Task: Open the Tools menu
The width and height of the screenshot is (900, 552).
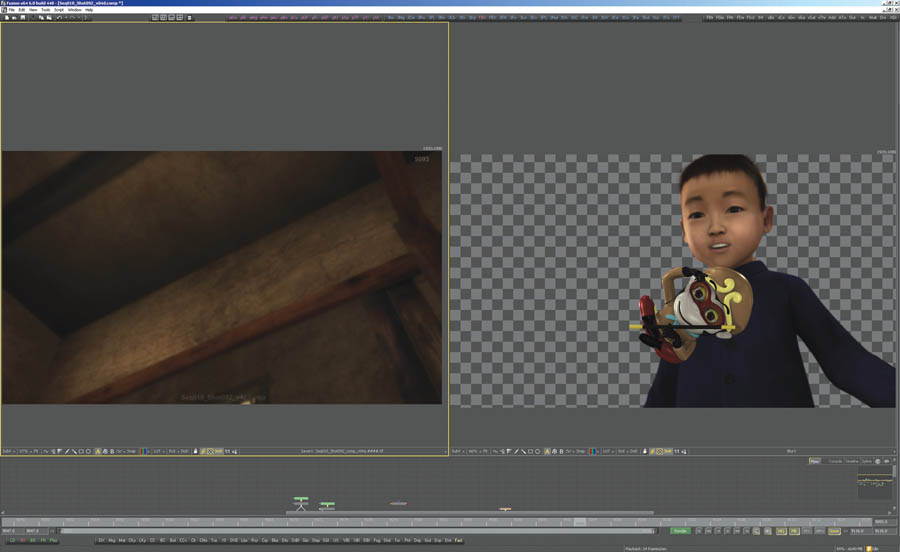Action: coord(46,10)
